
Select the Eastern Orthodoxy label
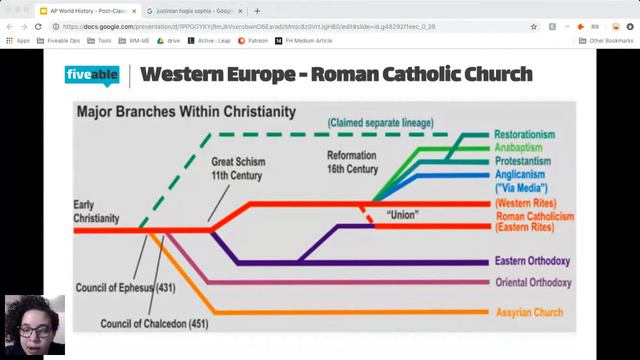[532, 261]
